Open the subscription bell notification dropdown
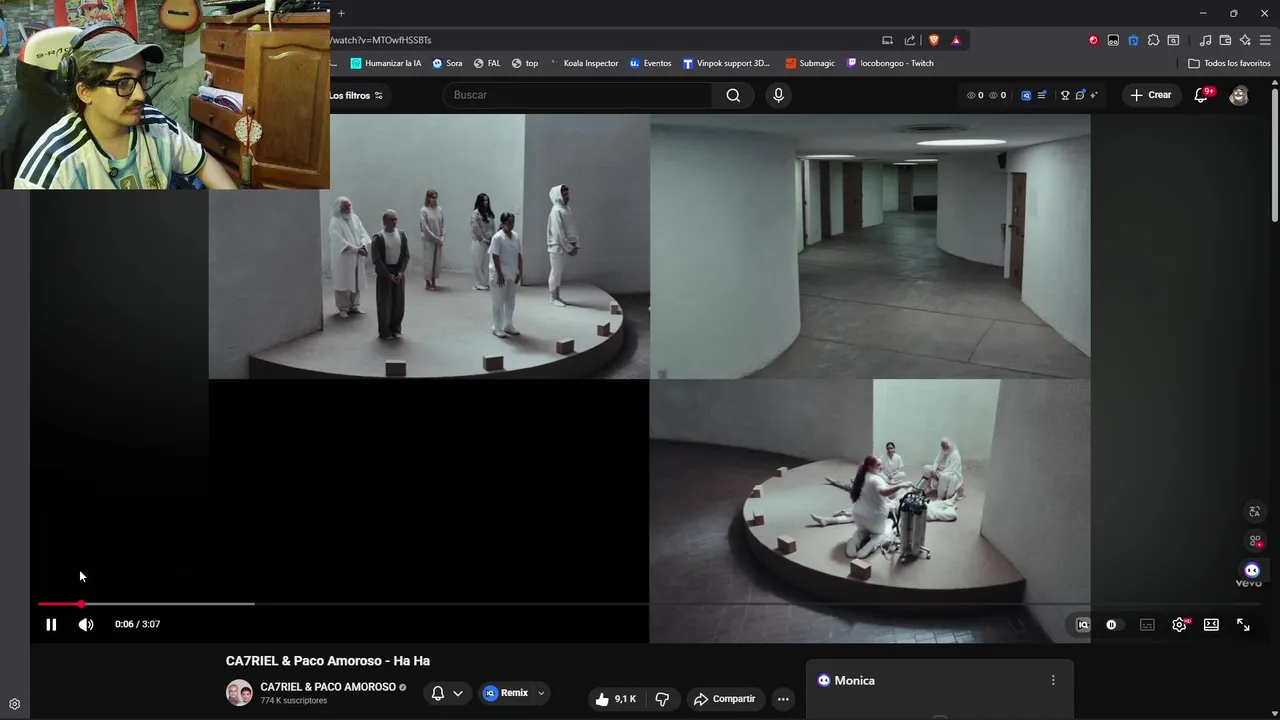 pos(447,693)
